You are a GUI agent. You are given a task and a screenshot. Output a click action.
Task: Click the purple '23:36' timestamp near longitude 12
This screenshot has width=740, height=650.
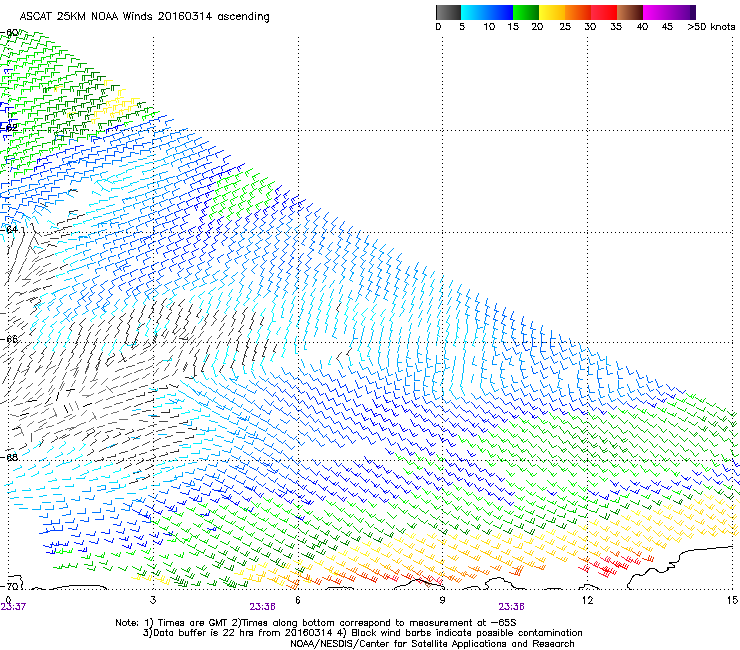(512, 607)
